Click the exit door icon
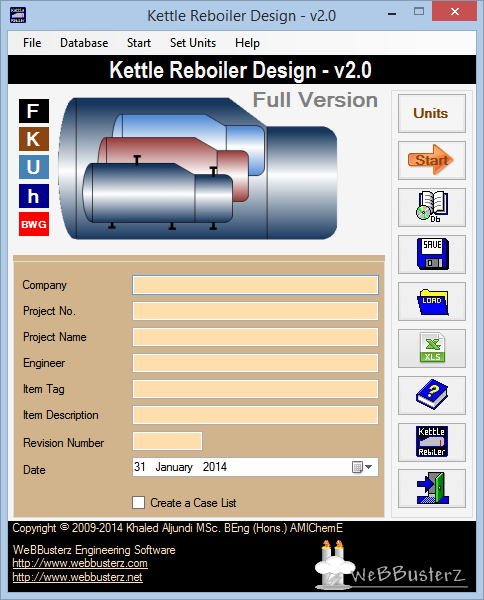 click(432, 489)
